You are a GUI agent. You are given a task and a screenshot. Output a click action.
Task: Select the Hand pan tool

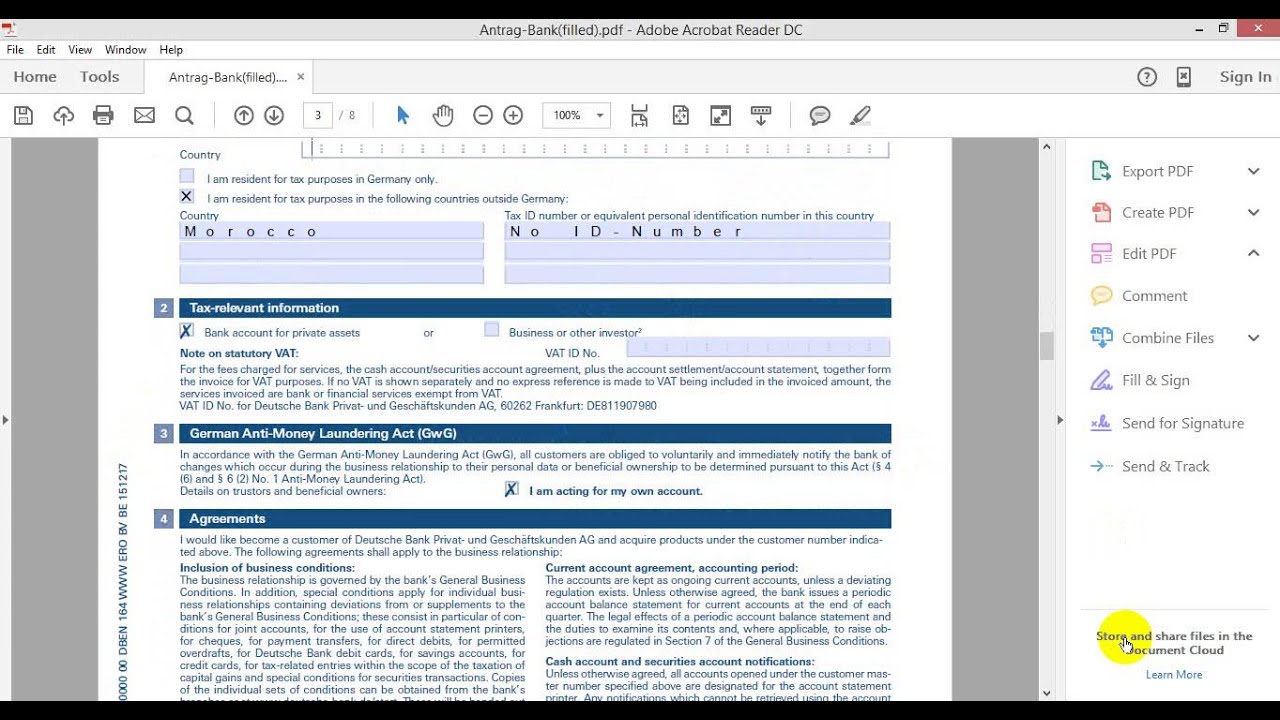pyautogui.click(x=443, y=116)
